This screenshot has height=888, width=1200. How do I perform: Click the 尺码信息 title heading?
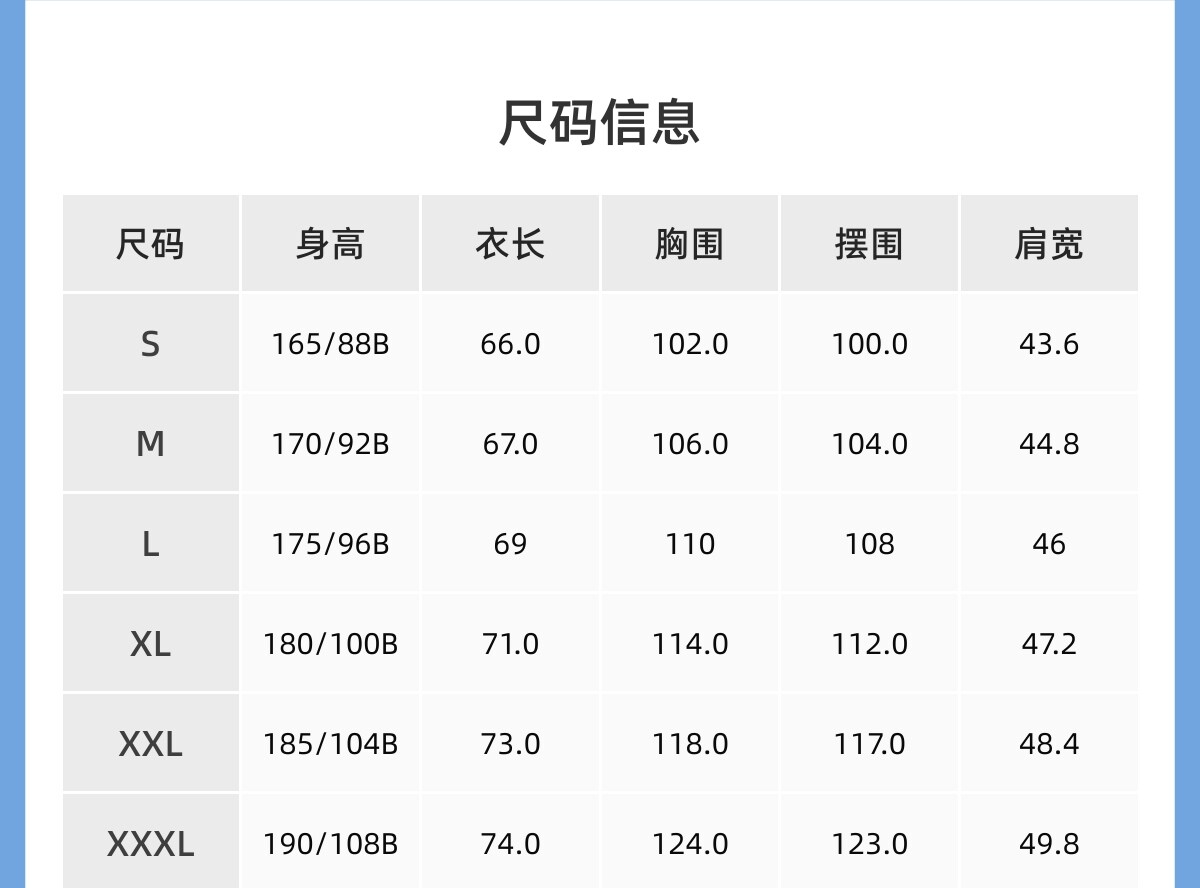click(x=599, y=122)
